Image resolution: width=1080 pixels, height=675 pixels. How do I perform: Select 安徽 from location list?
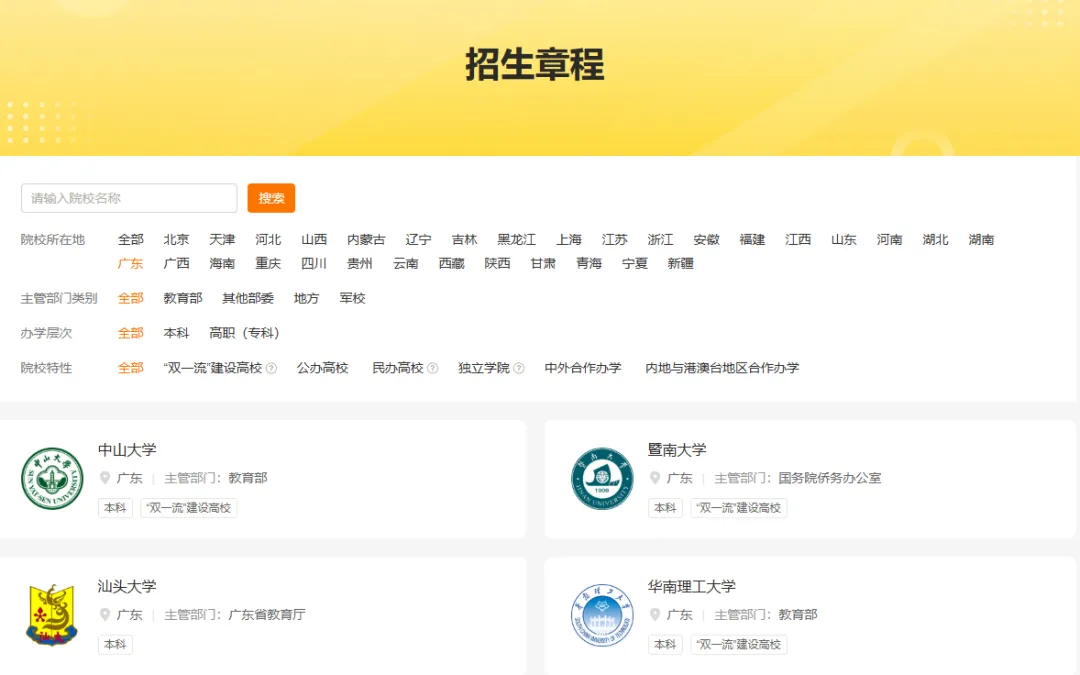pyautogui.click(x=707, y=240)
